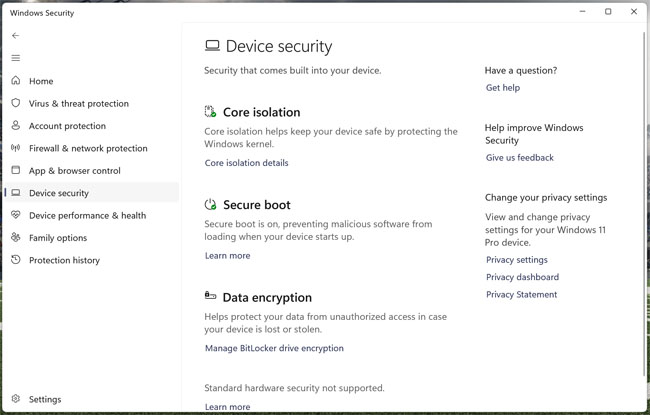The width and height of the screenshot is (650, 415).
Task: Open Core isolation details link
Action: point(246,163)
